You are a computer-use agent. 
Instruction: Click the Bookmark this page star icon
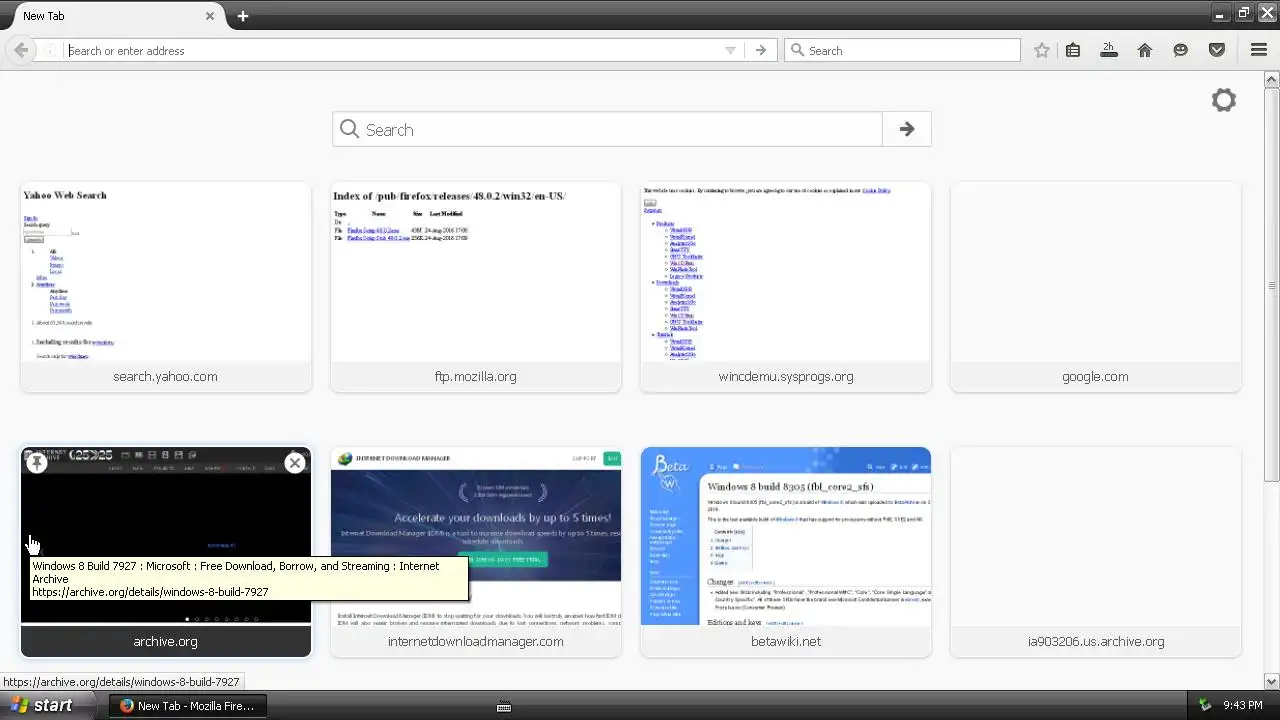[x=1042, y=50]
